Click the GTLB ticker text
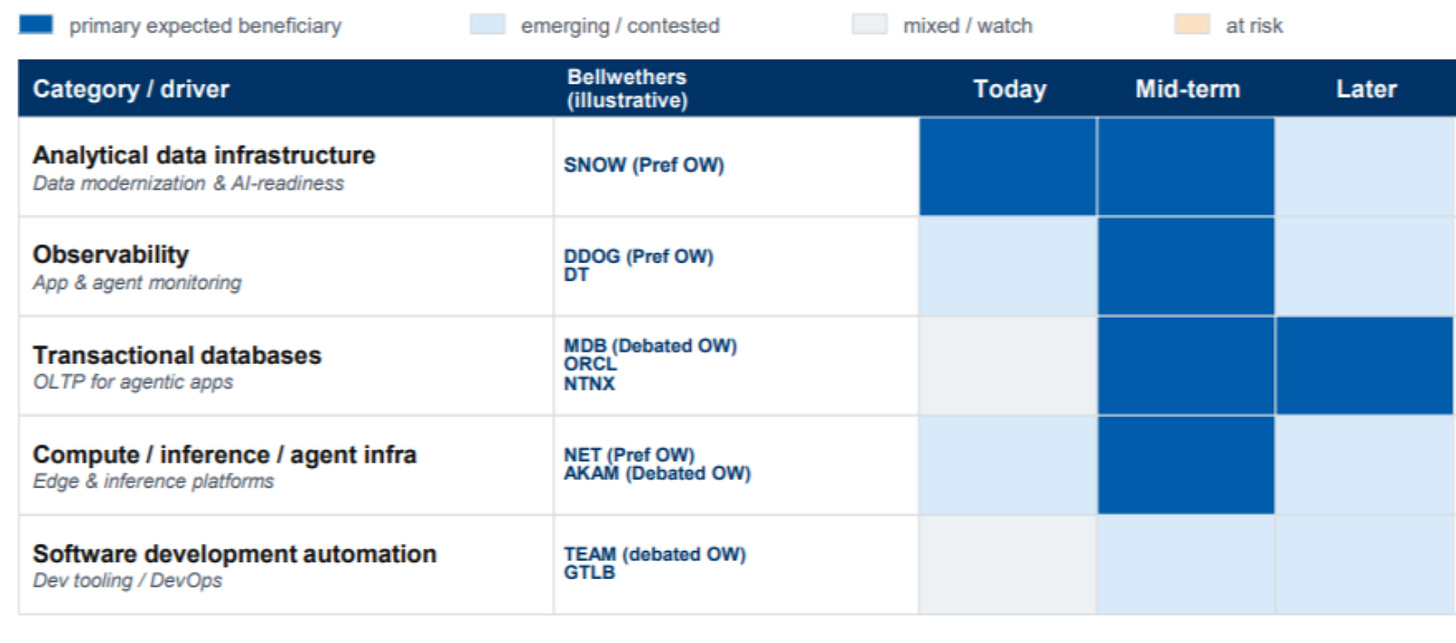This screenshot has width=1456, height=643. click(x=589, y=573)
